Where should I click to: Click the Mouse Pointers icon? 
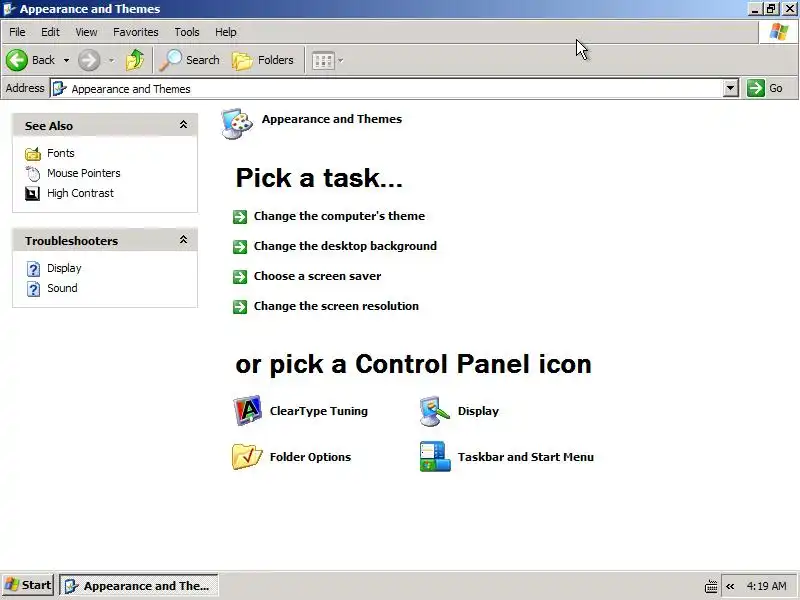pyautogui.click(x=33, y=173)
